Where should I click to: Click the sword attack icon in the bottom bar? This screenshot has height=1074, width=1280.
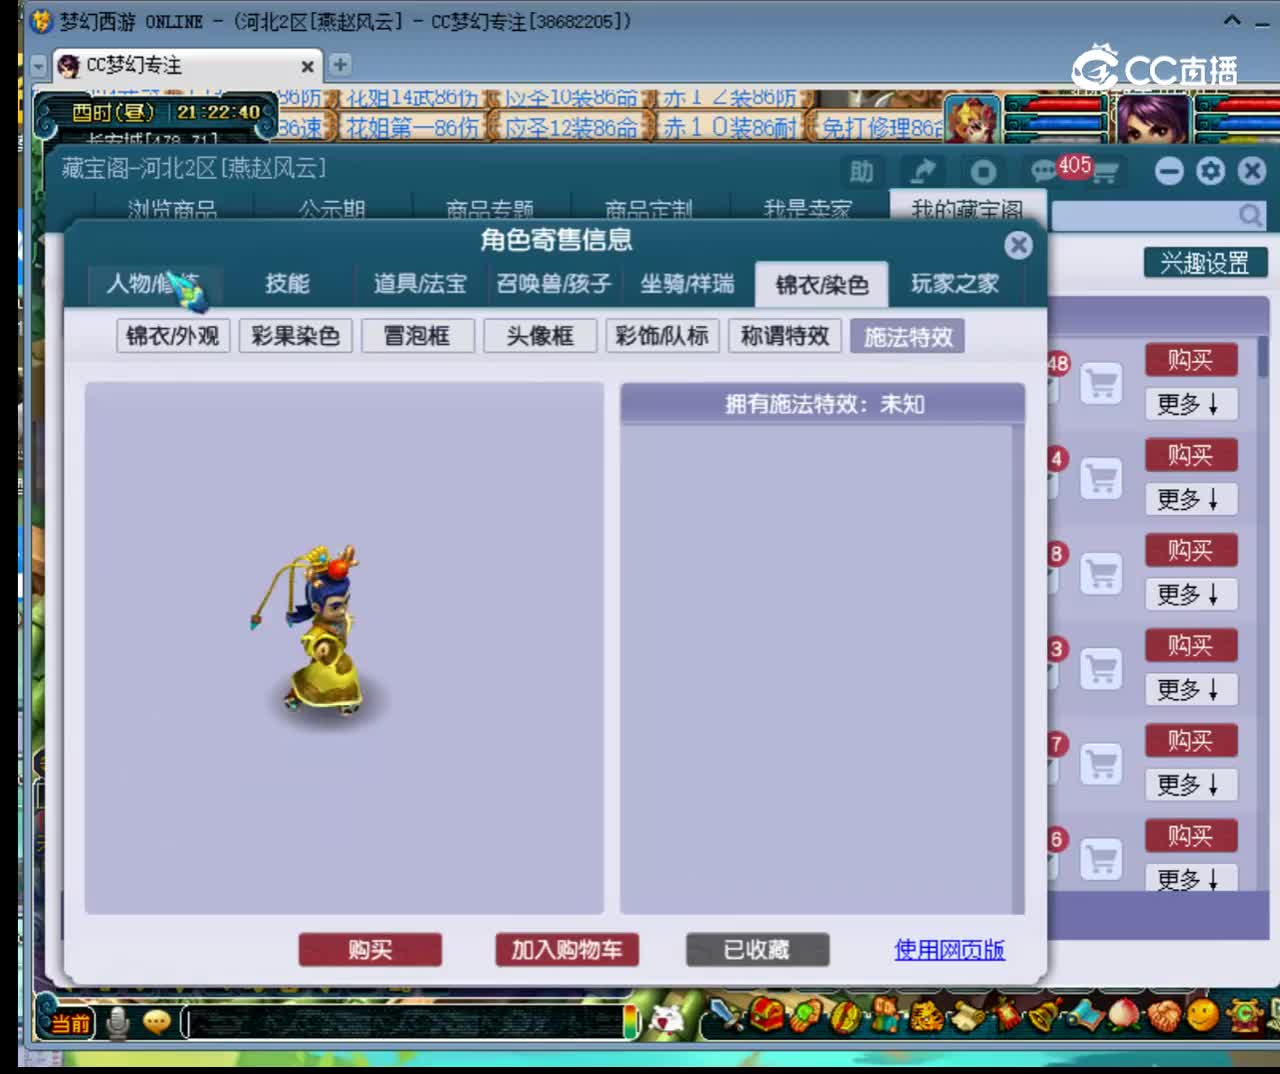[x=727, y=1017]
